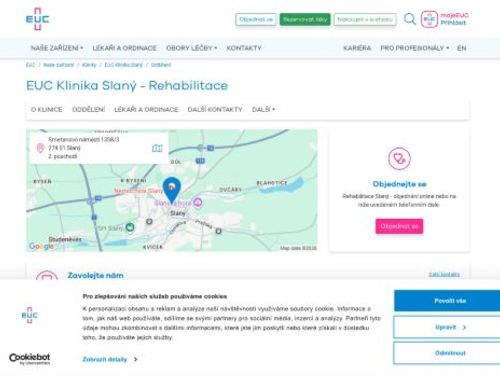Viewport: 500px width, 375px height.
Task: Click the BLAHOTICE label on the map
Action: pyautogui.click(x=272, y=183)
